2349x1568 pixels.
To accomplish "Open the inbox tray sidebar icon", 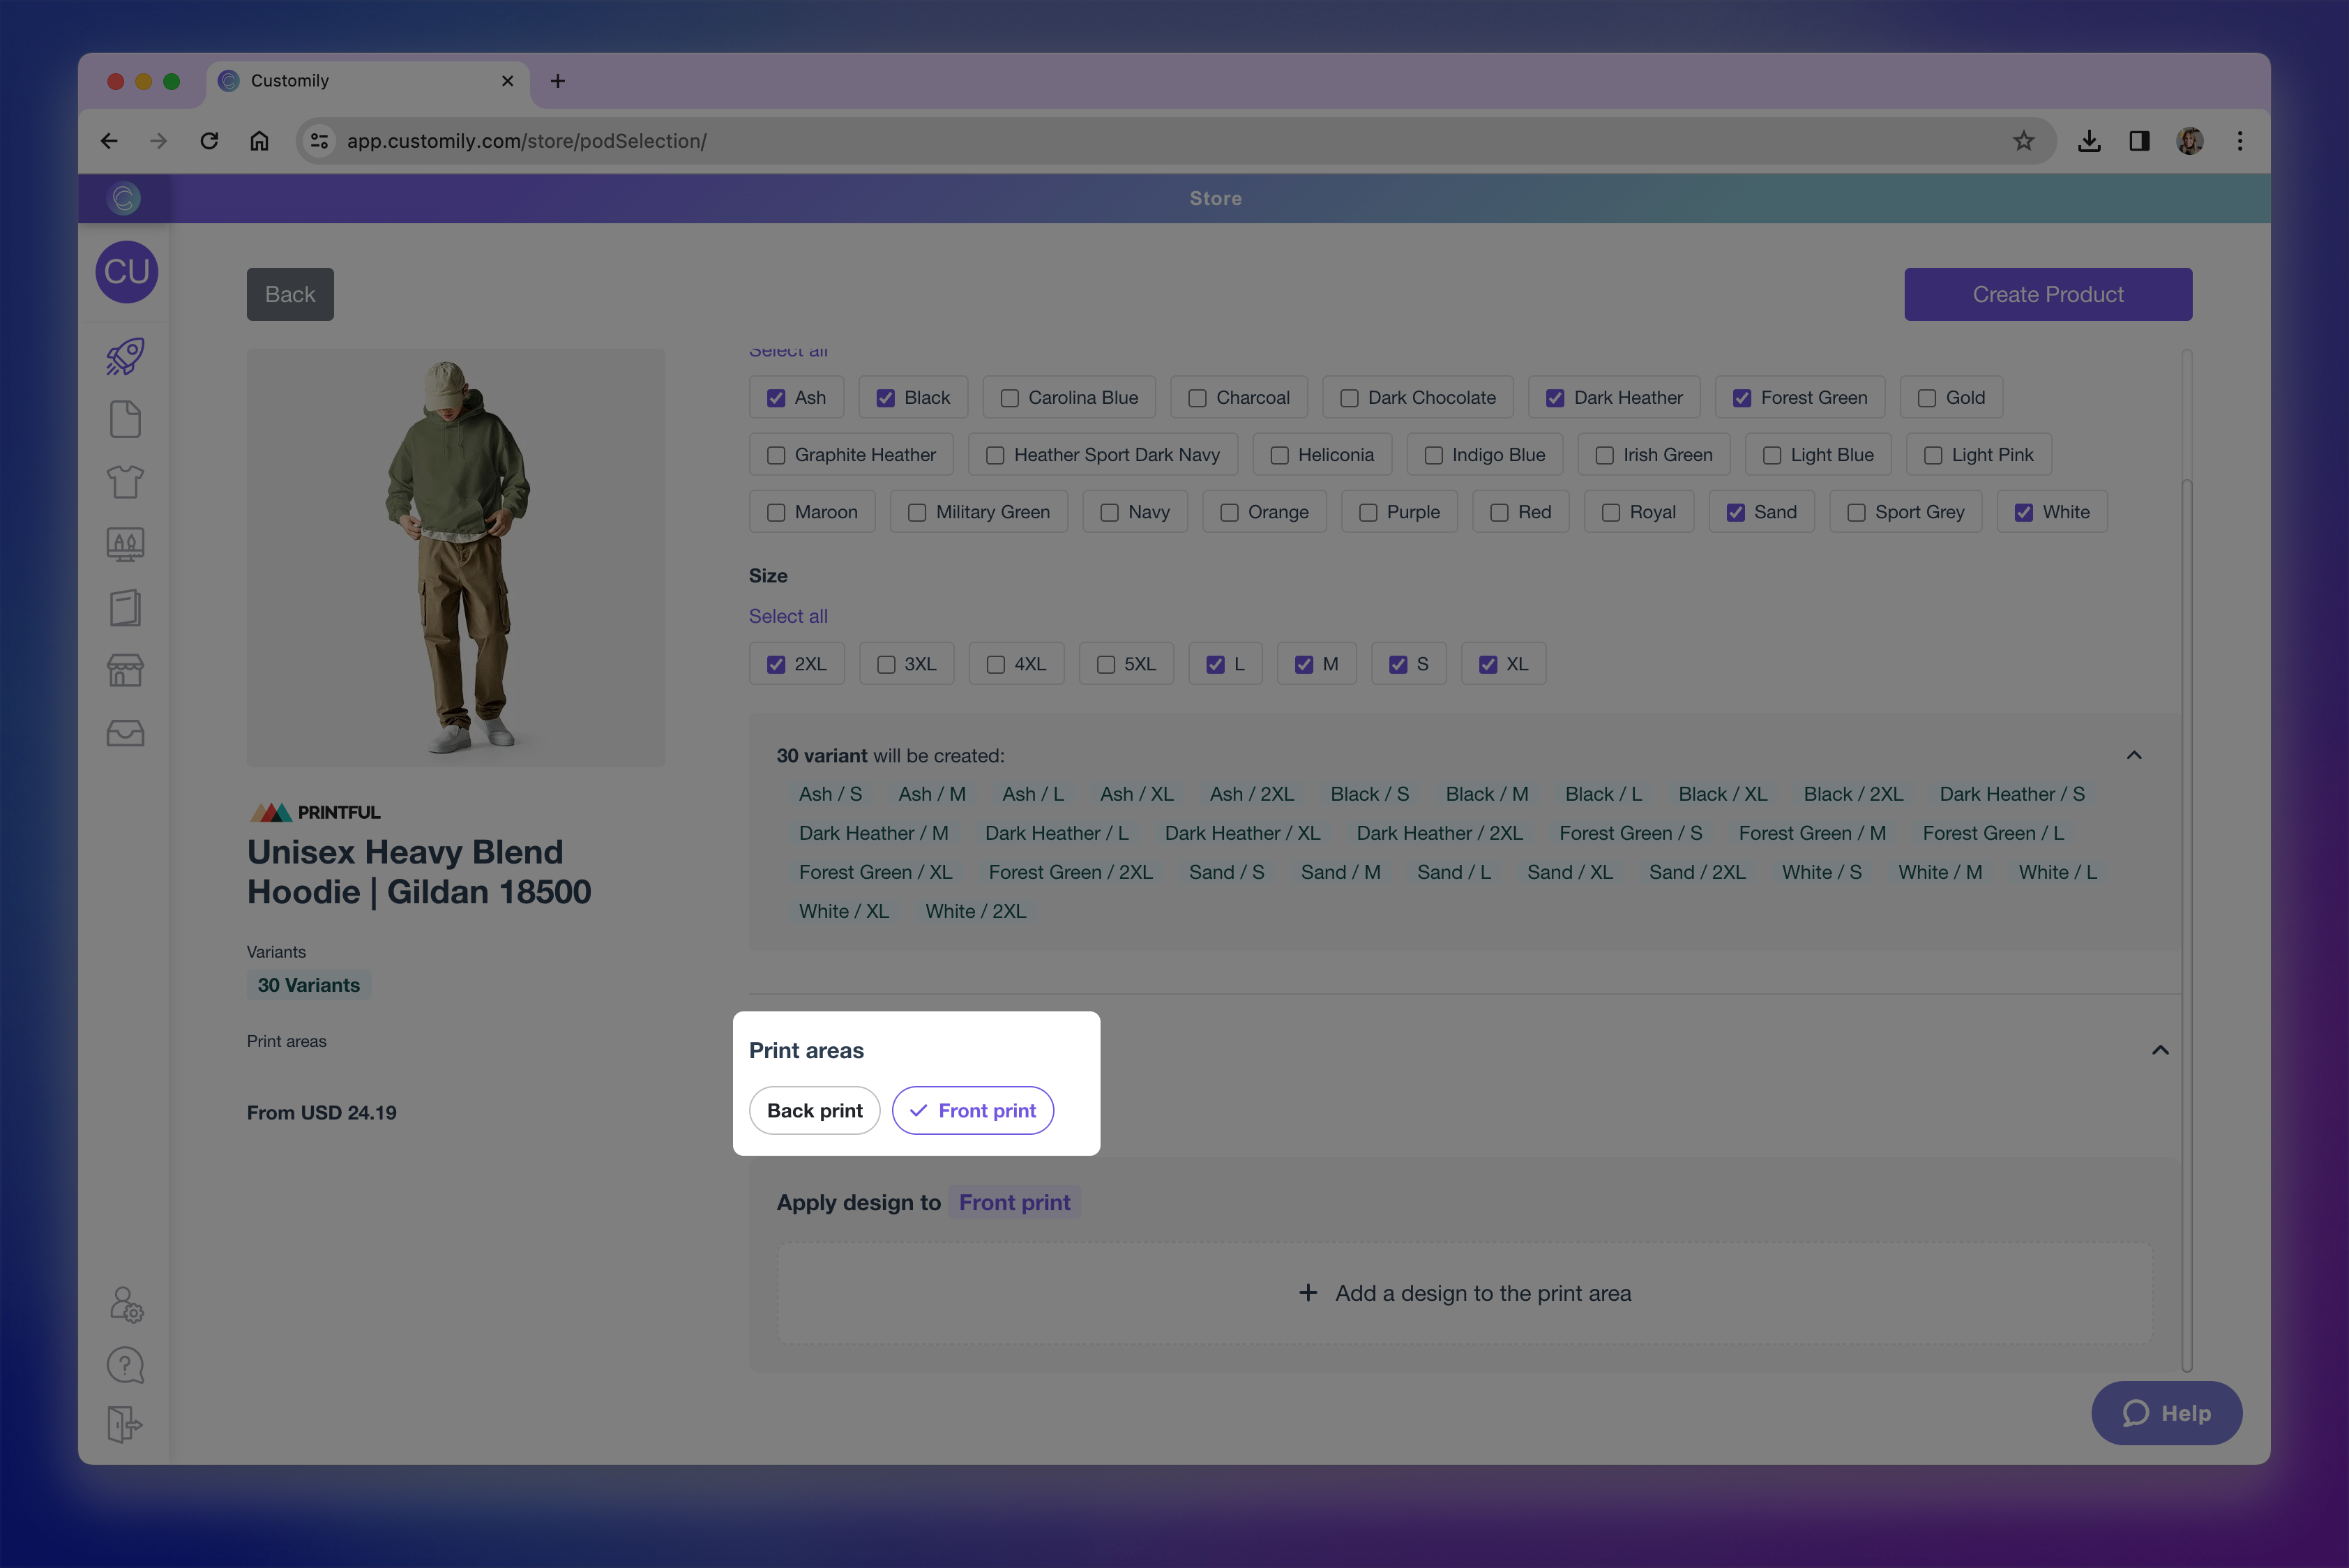I will click(x=125, y=733).
